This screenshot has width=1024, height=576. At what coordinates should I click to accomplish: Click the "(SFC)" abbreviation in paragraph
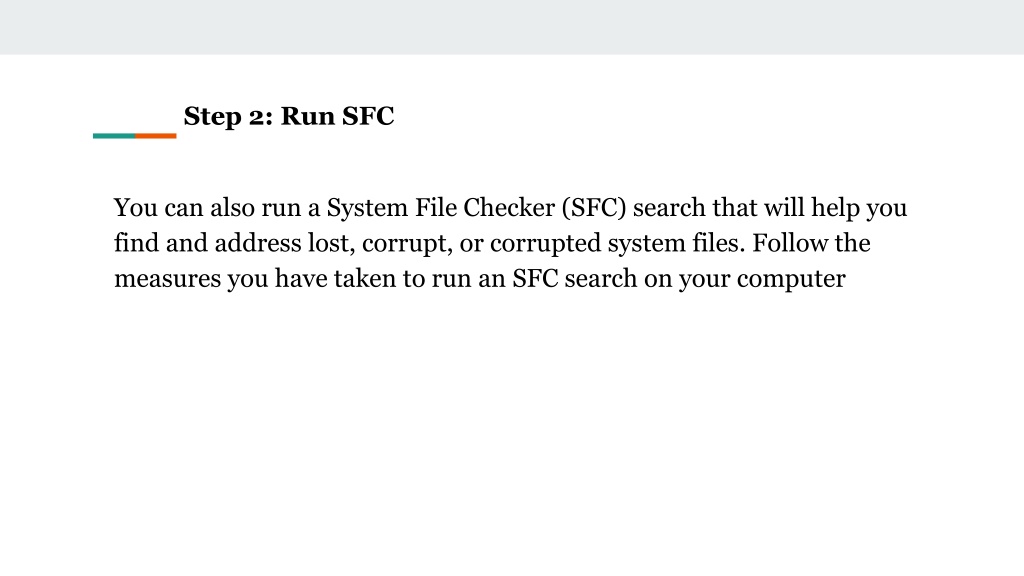tap(594, 208)
